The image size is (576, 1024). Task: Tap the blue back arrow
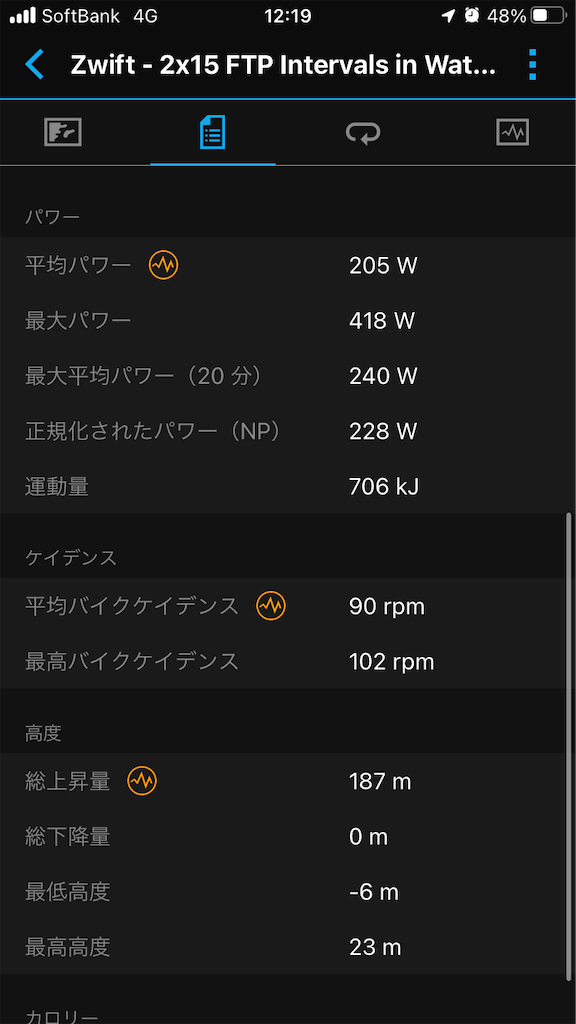[34, 65]
